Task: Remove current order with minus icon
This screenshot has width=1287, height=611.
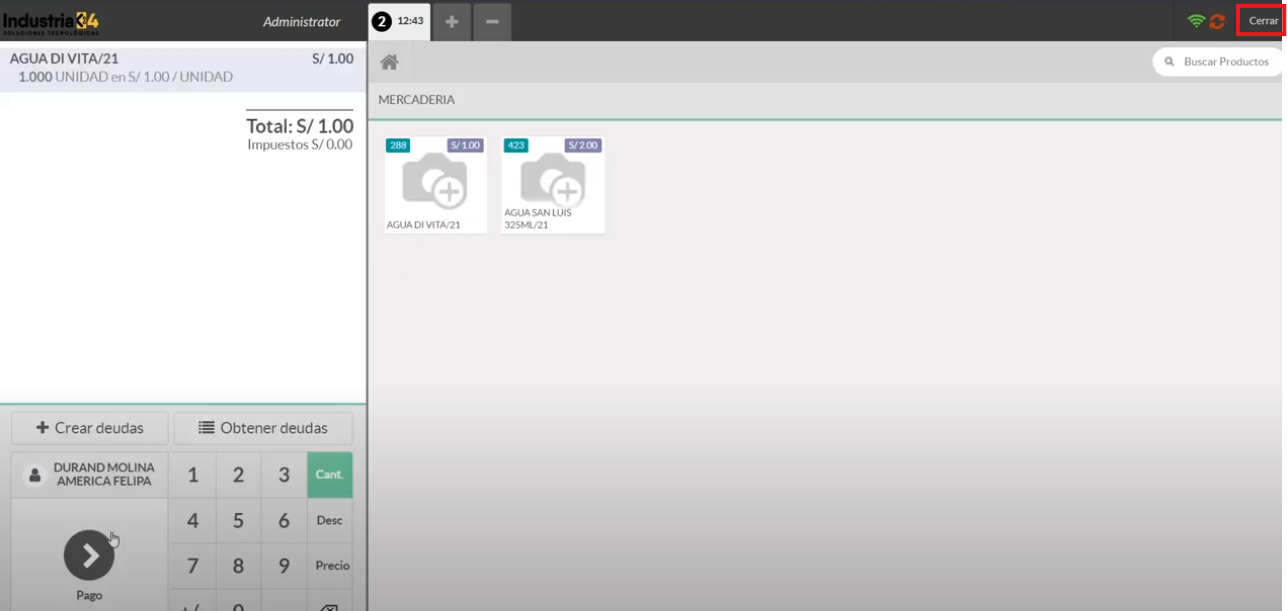Action: (492, 22)
